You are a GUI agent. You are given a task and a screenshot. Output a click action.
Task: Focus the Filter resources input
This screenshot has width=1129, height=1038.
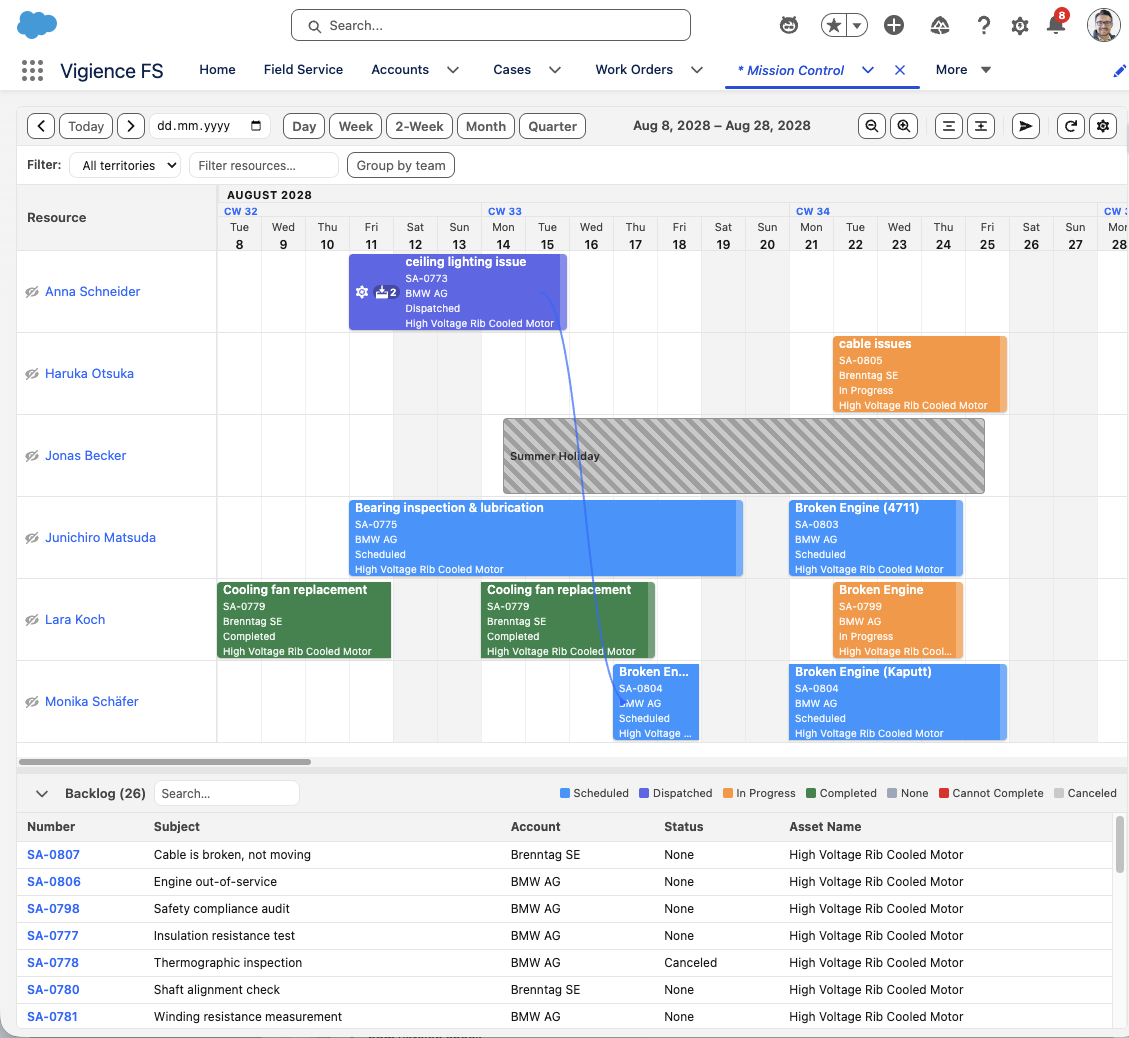[264, 165]
